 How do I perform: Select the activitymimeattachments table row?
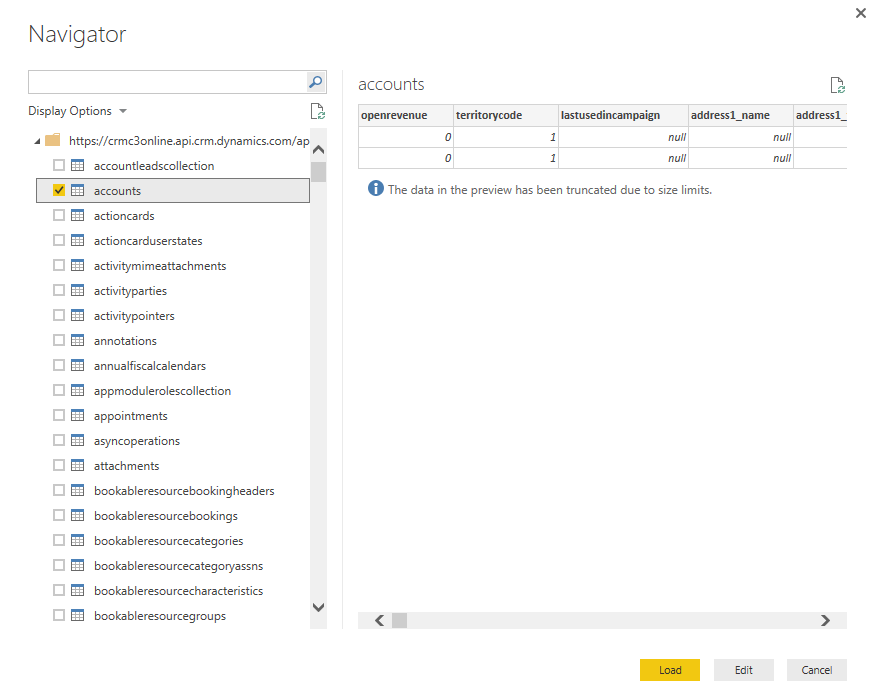tap(173, 266)
